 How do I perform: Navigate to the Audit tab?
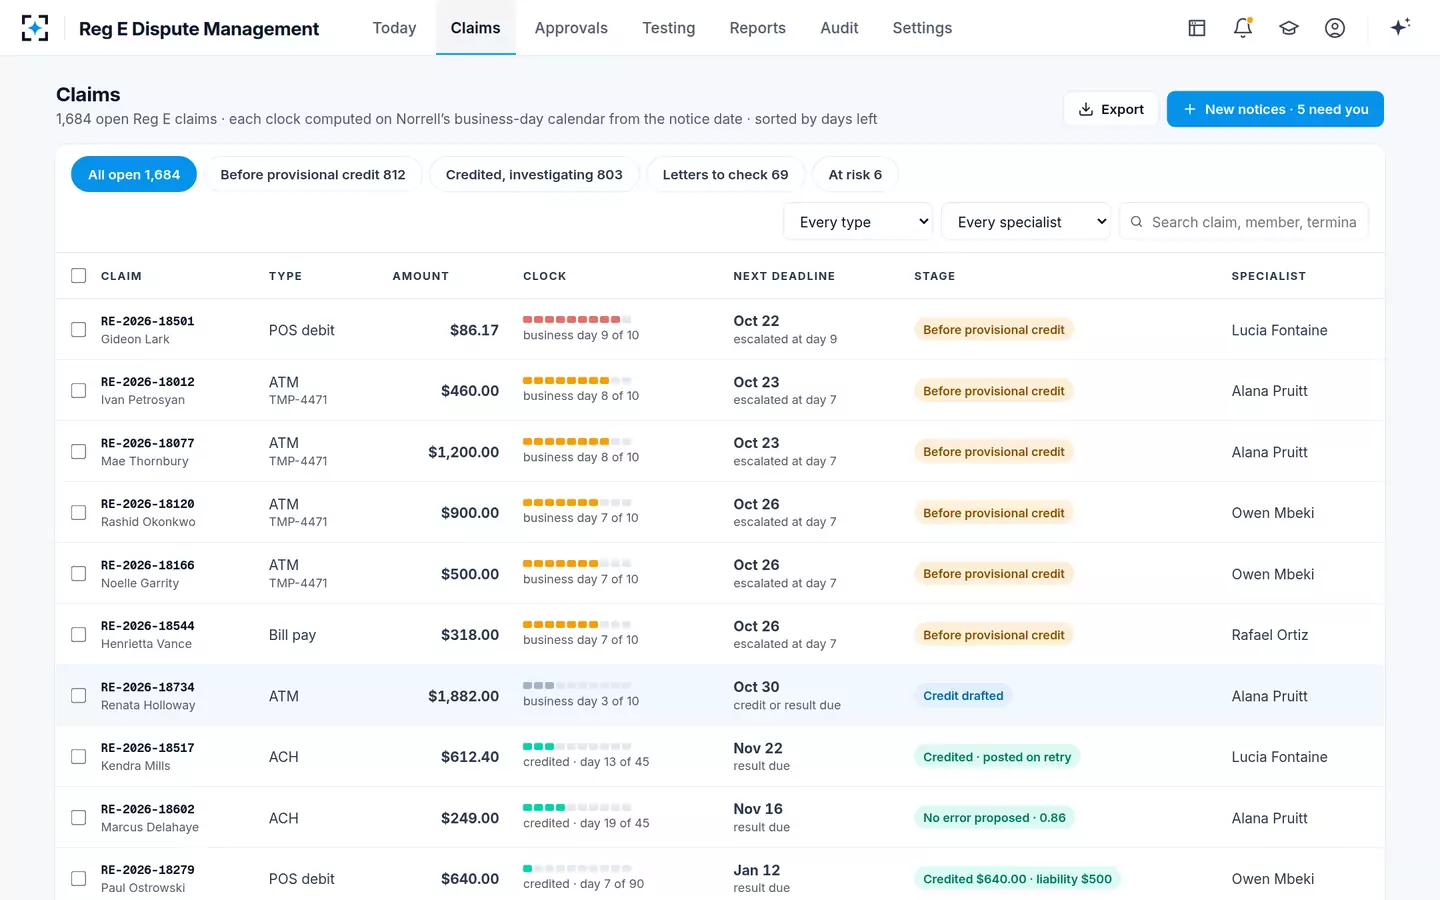point(839,28)
